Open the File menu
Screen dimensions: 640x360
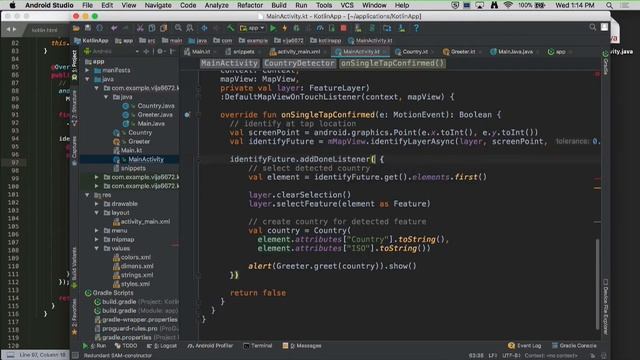pos(87,5)
